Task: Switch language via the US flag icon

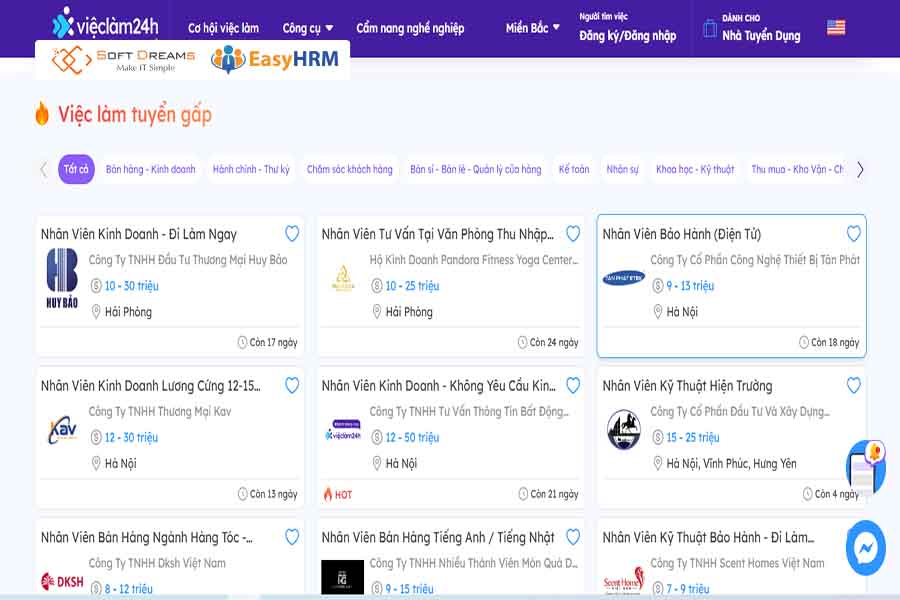Action: click(836, 27)
